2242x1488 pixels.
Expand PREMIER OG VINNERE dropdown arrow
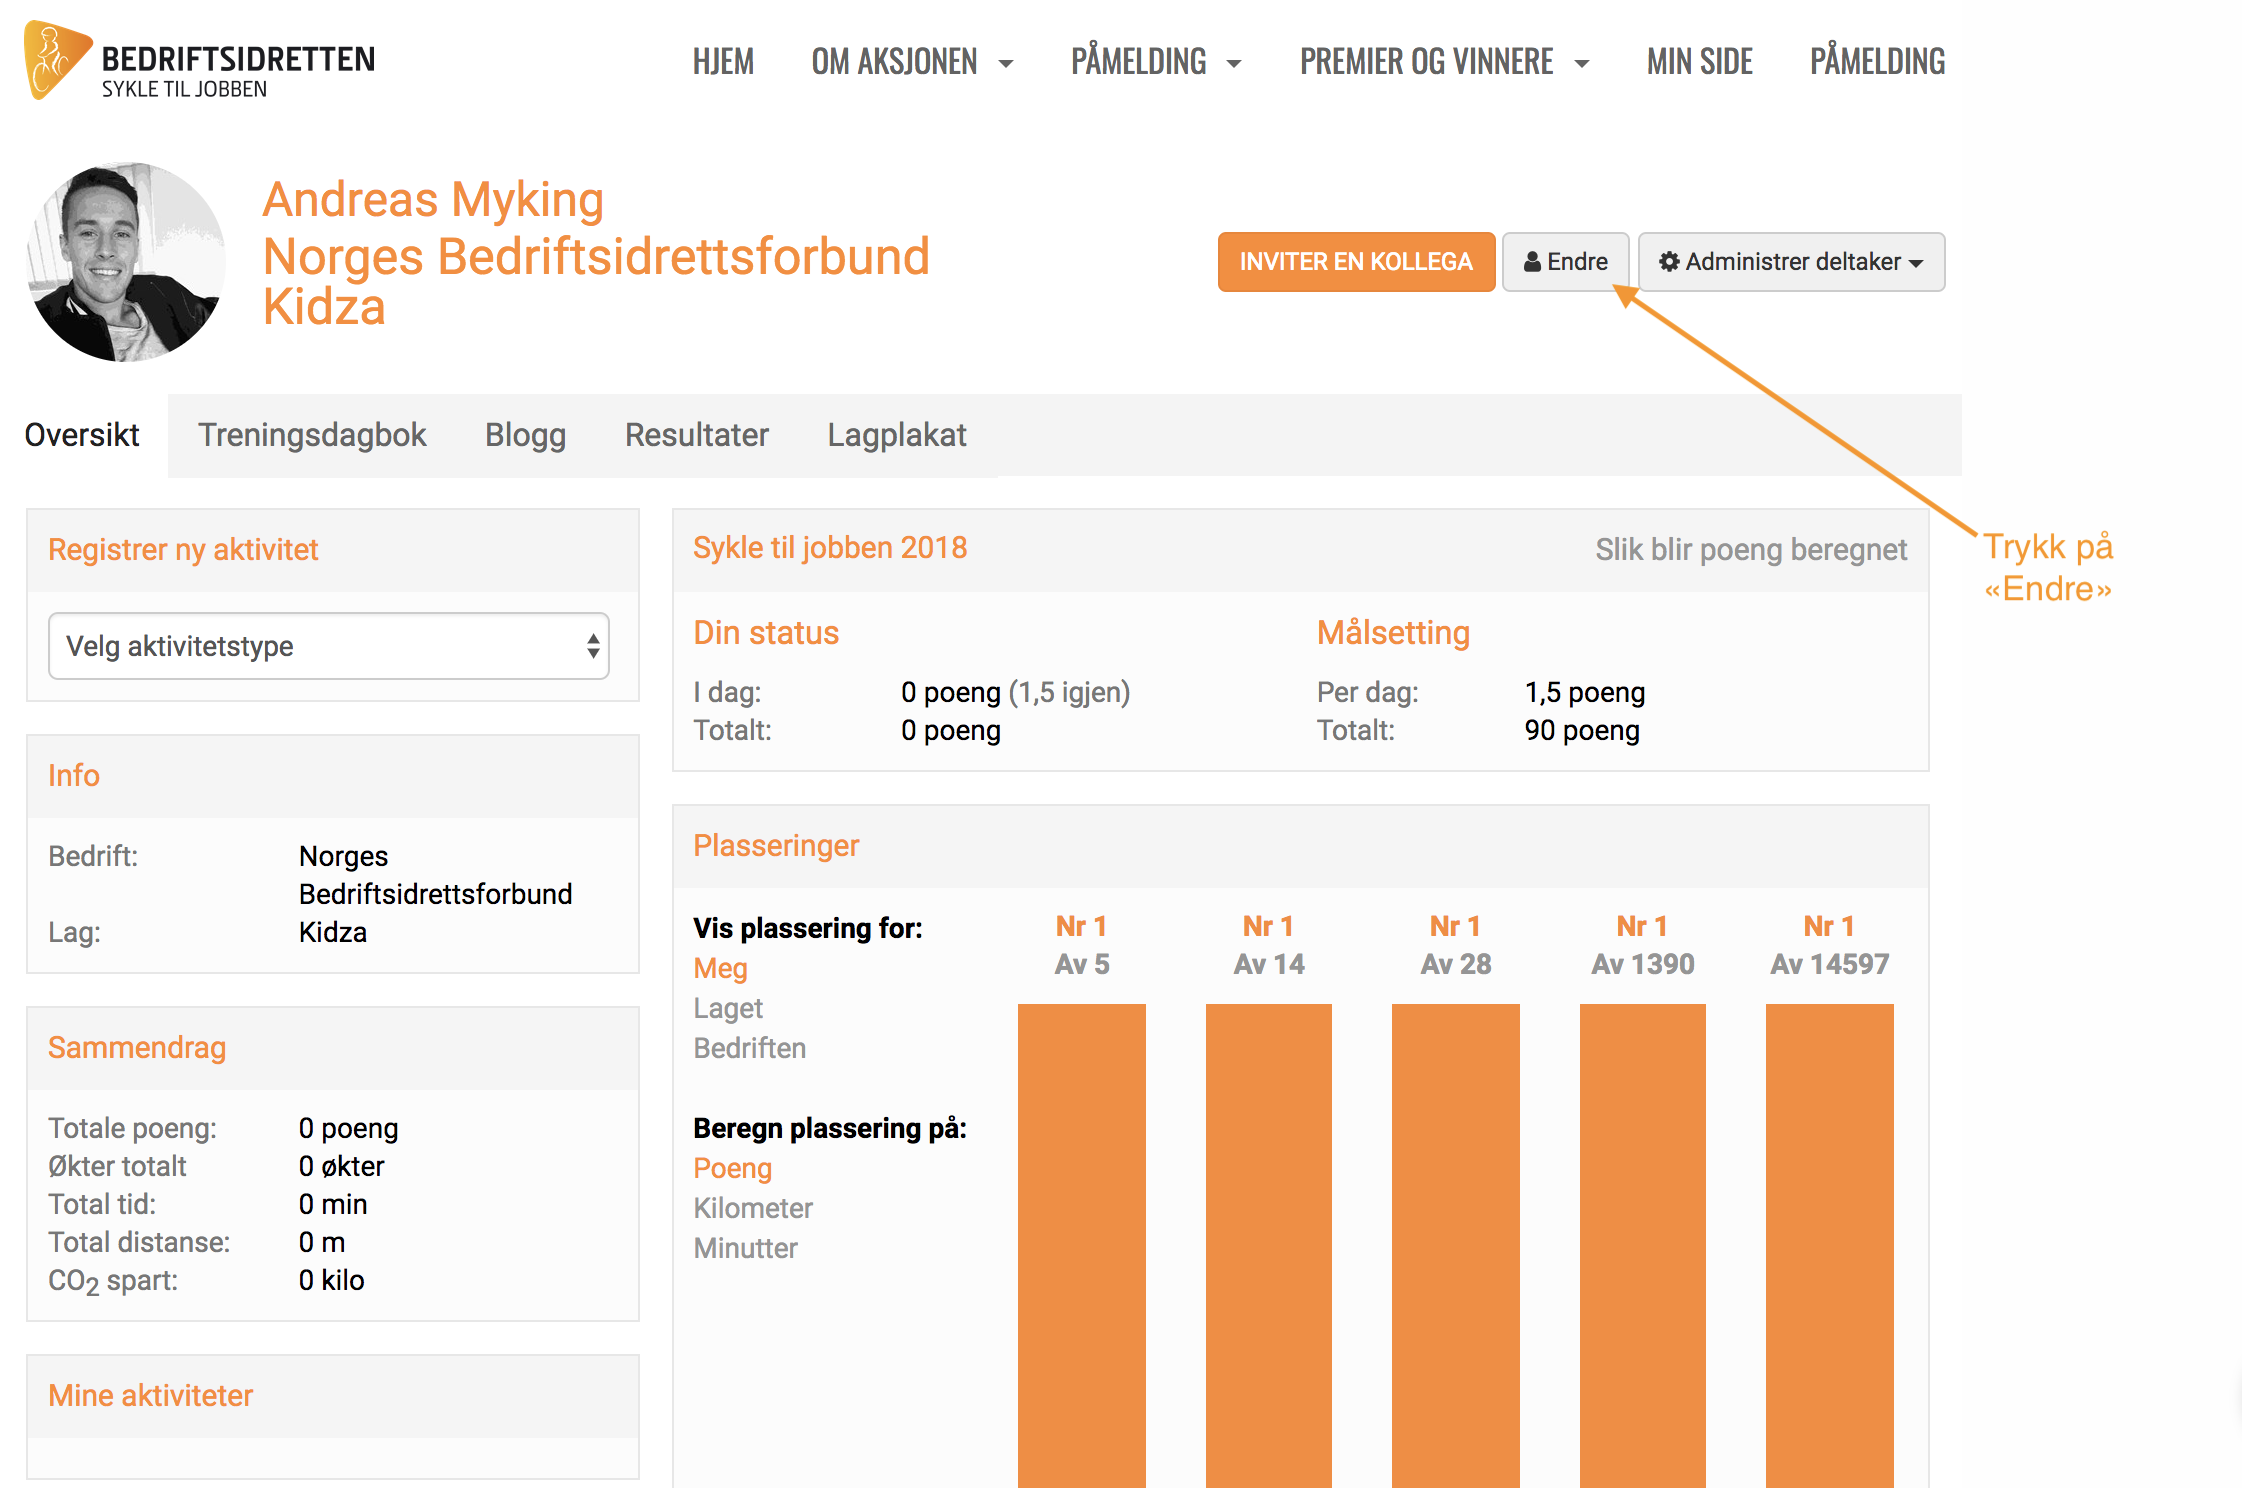click(x=1582, y=64)
